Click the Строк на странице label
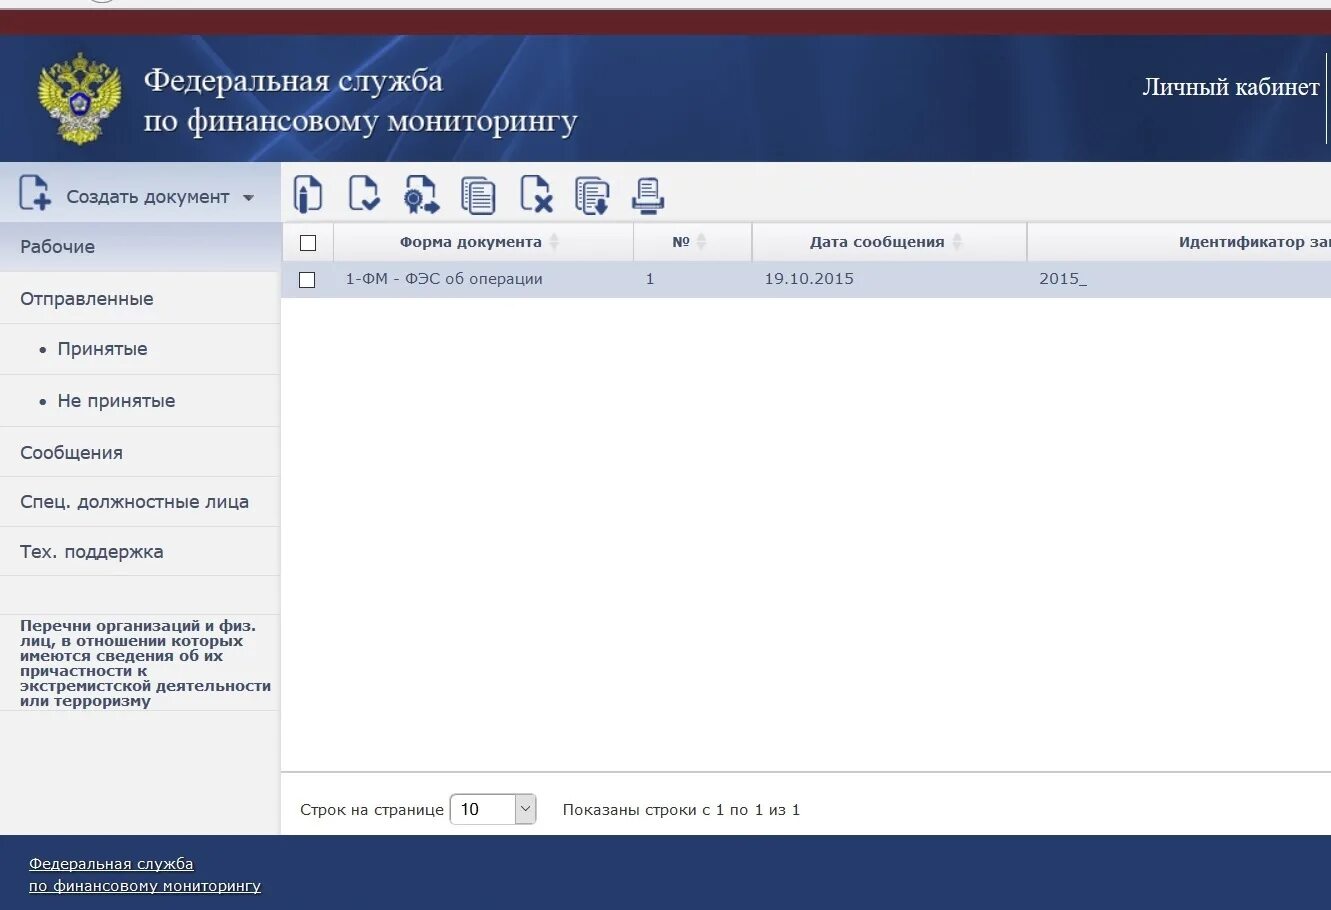 tap(372, 810)
